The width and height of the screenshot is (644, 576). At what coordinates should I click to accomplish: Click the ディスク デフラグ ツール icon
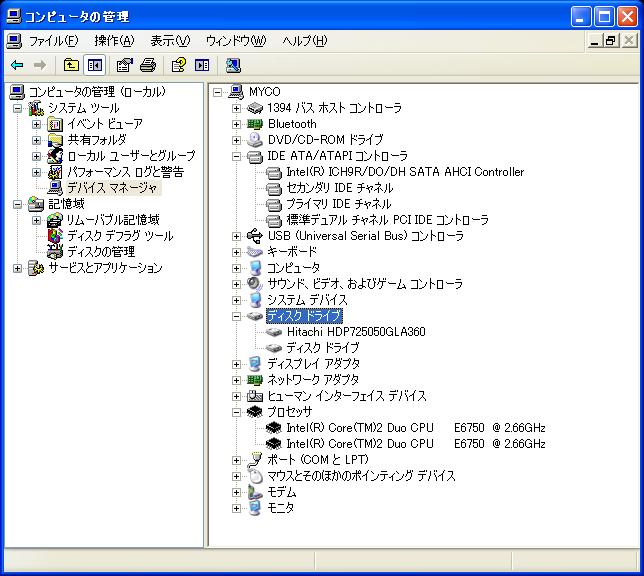(x=55, y=236)
